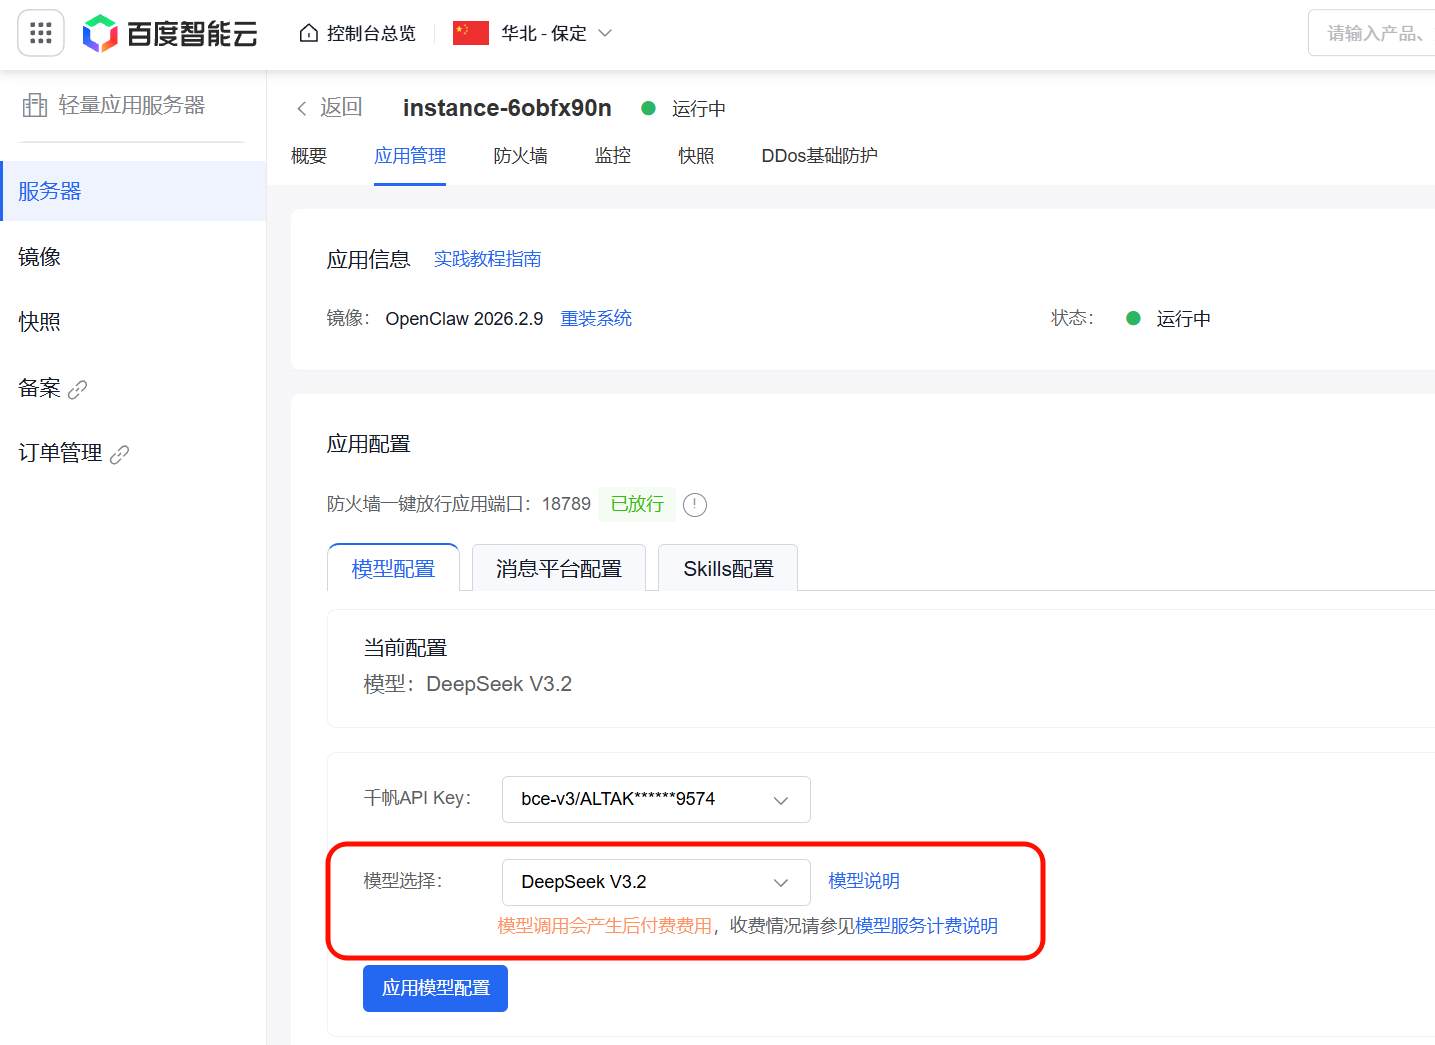Viewport: 1435px width, 1045px height.
Task: Click the 应用模型配置 button
Action: click(435, 988)
